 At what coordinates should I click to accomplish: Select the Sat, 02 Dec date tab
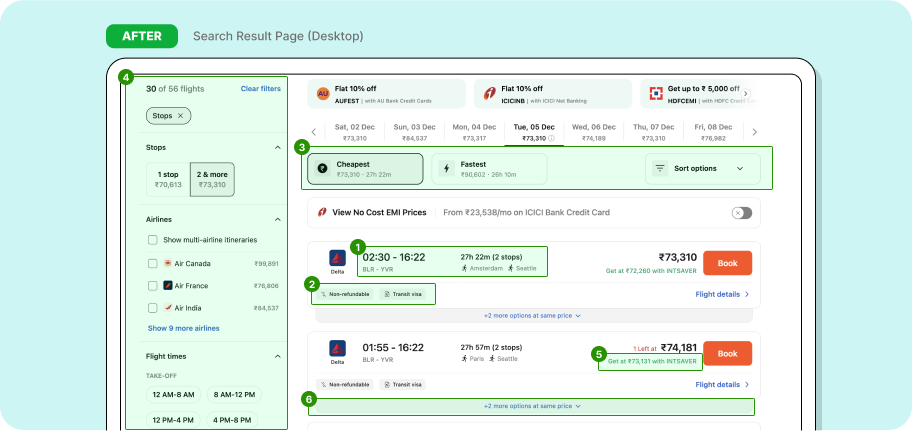click(355, 132)
